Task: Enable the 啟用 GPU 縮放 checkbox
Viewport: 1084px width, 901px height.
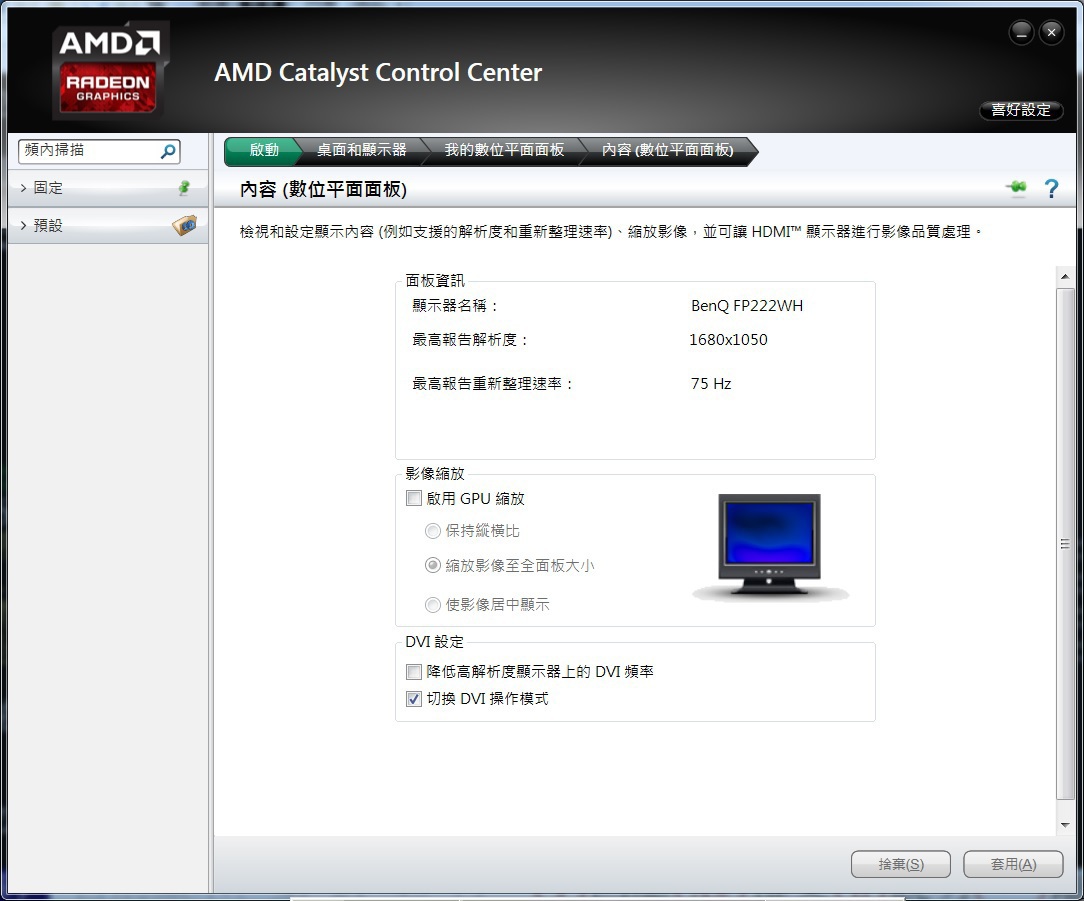Action: (x=414, y=499)
